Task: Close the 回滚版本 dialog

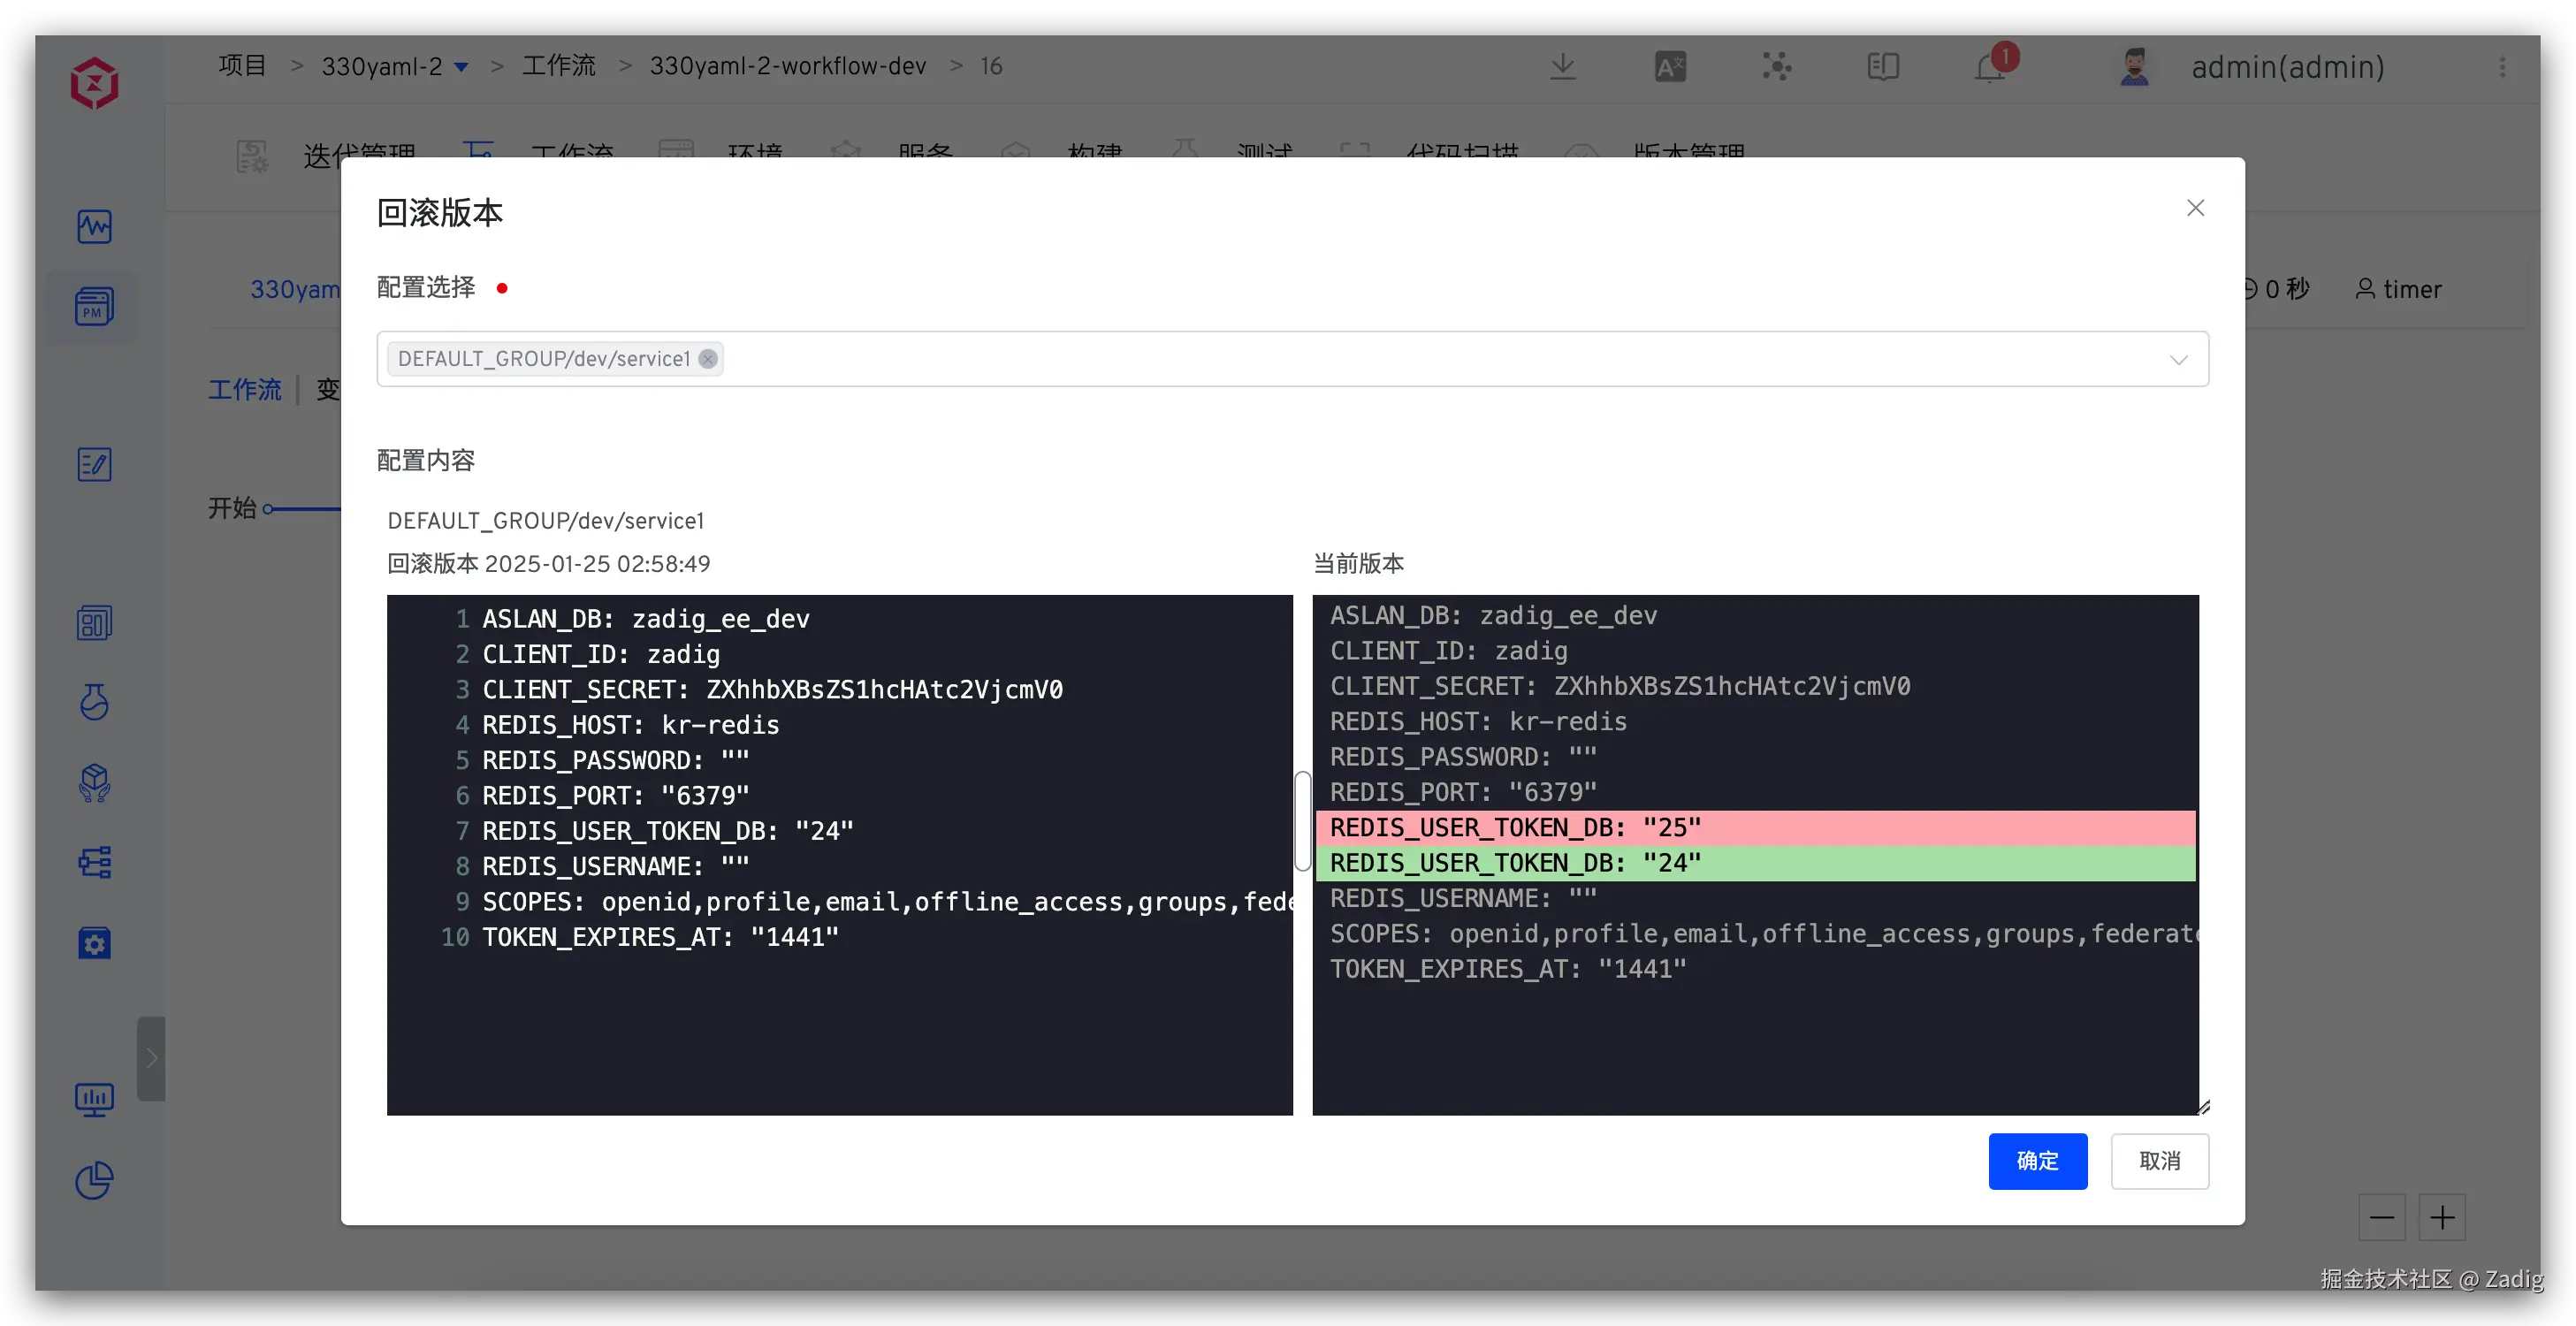Action: point(2195,208)
